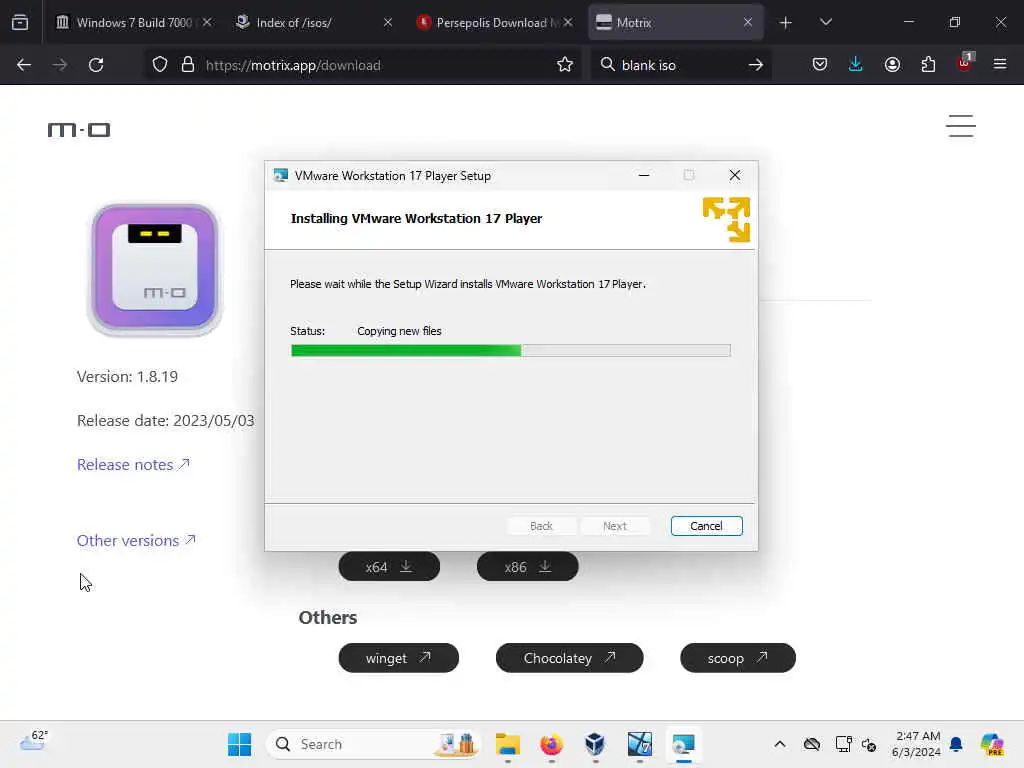Open the Firefox downloads panel

[x=856, y=65]
